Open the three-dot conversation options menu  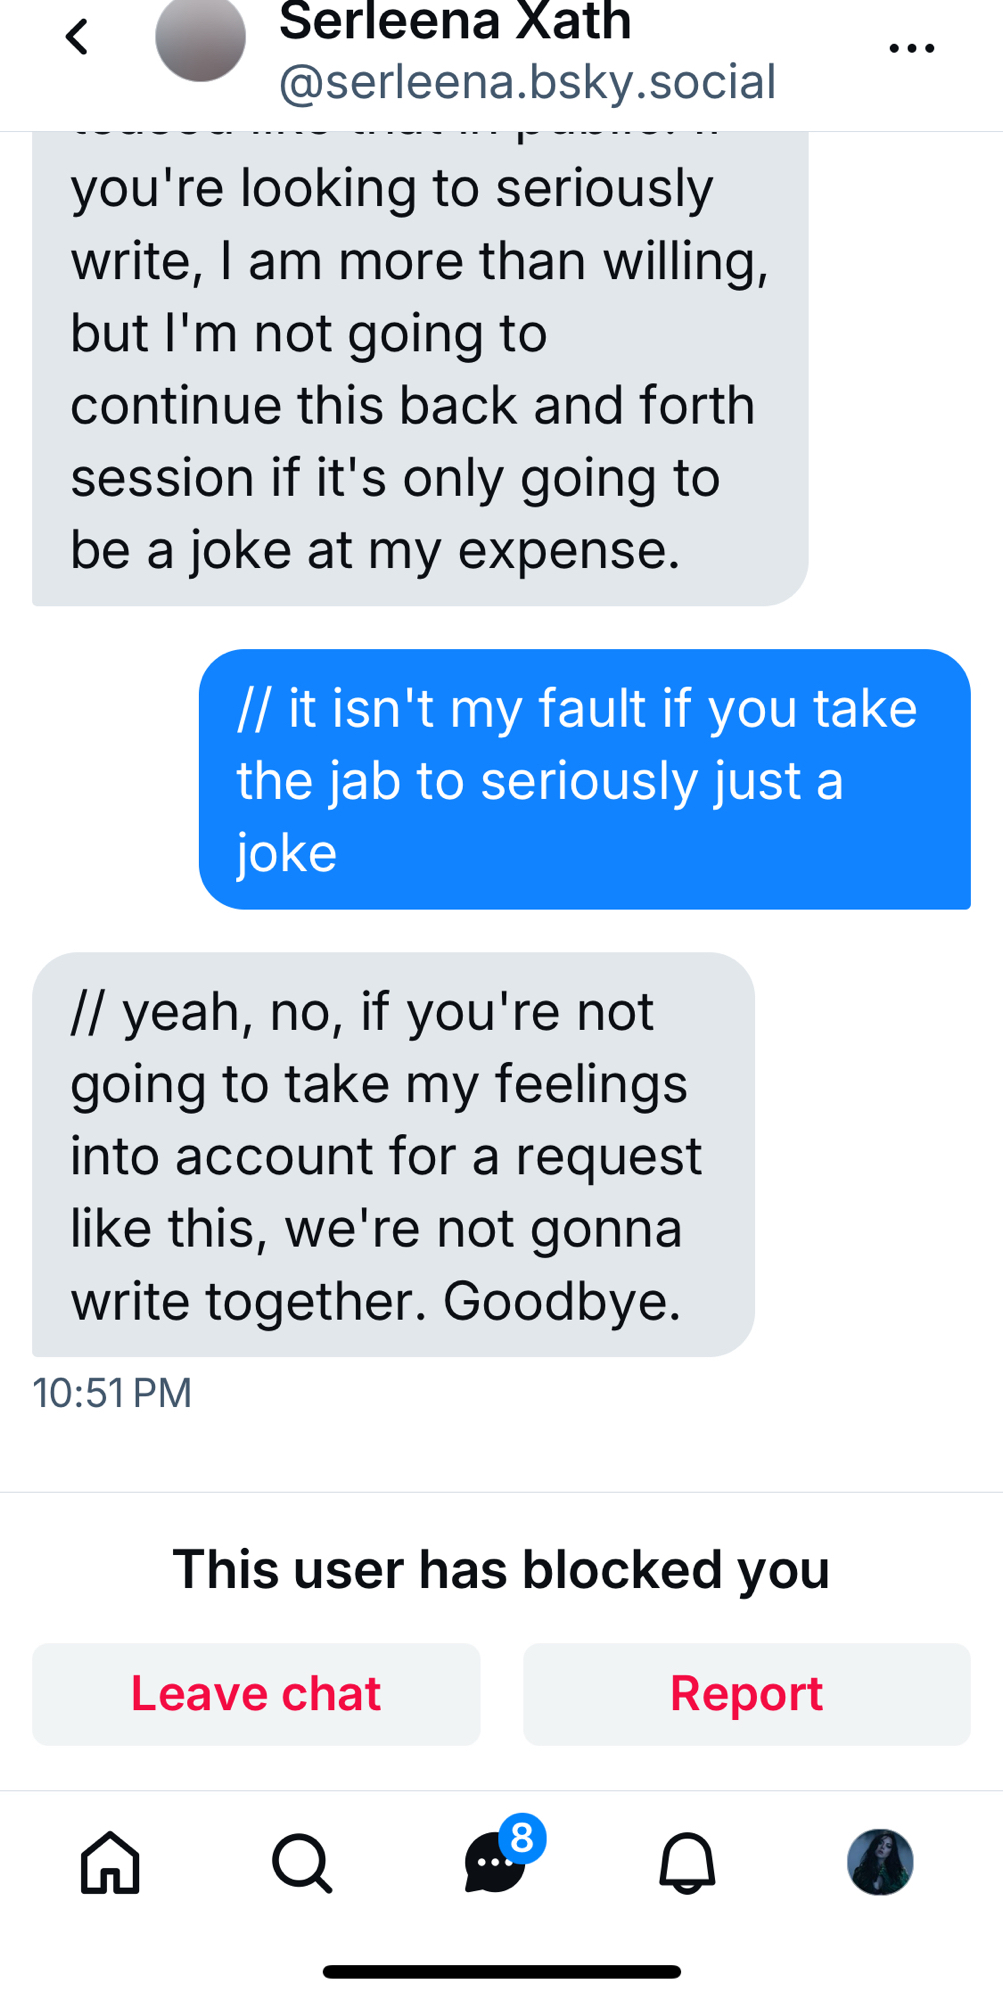point(911,47)
